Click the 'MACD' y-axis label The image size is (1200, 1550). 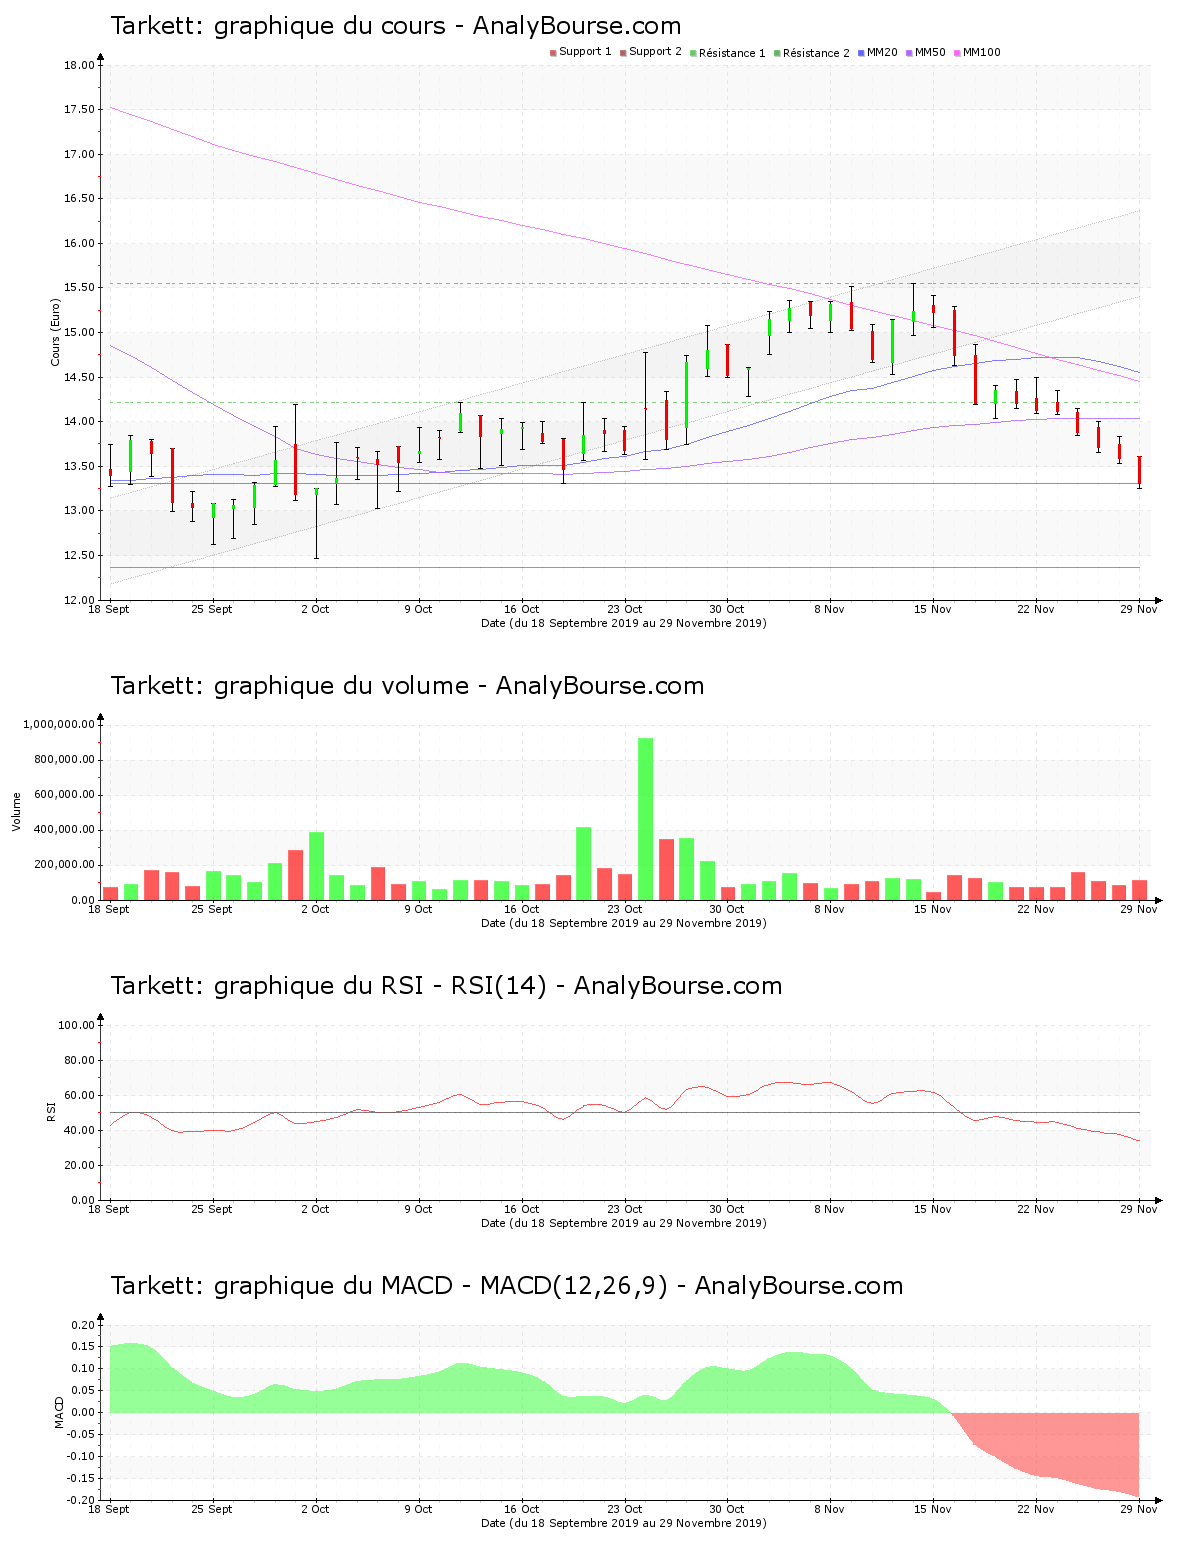coord(61,1412)
